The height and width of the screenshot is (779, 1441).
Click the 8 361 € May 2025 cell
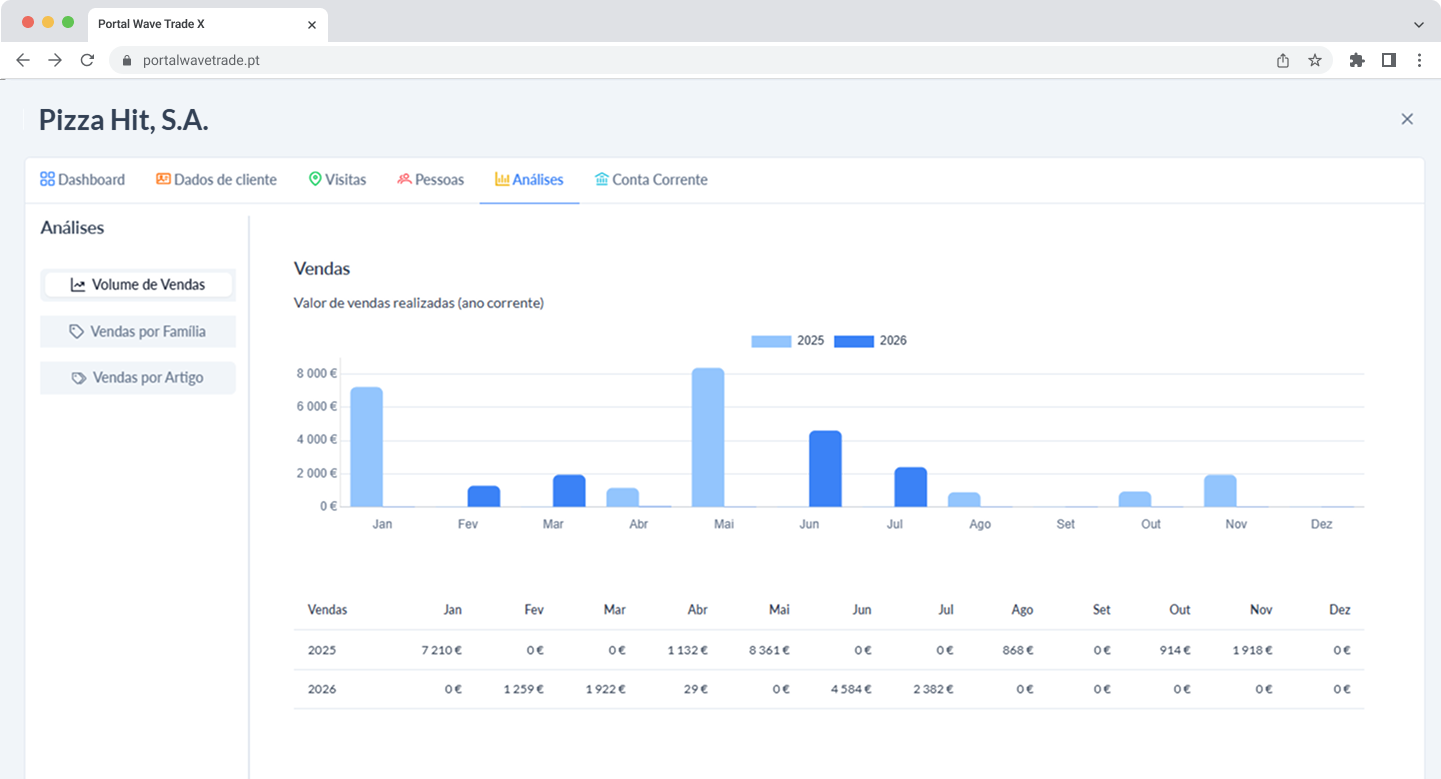pos(769,650)
